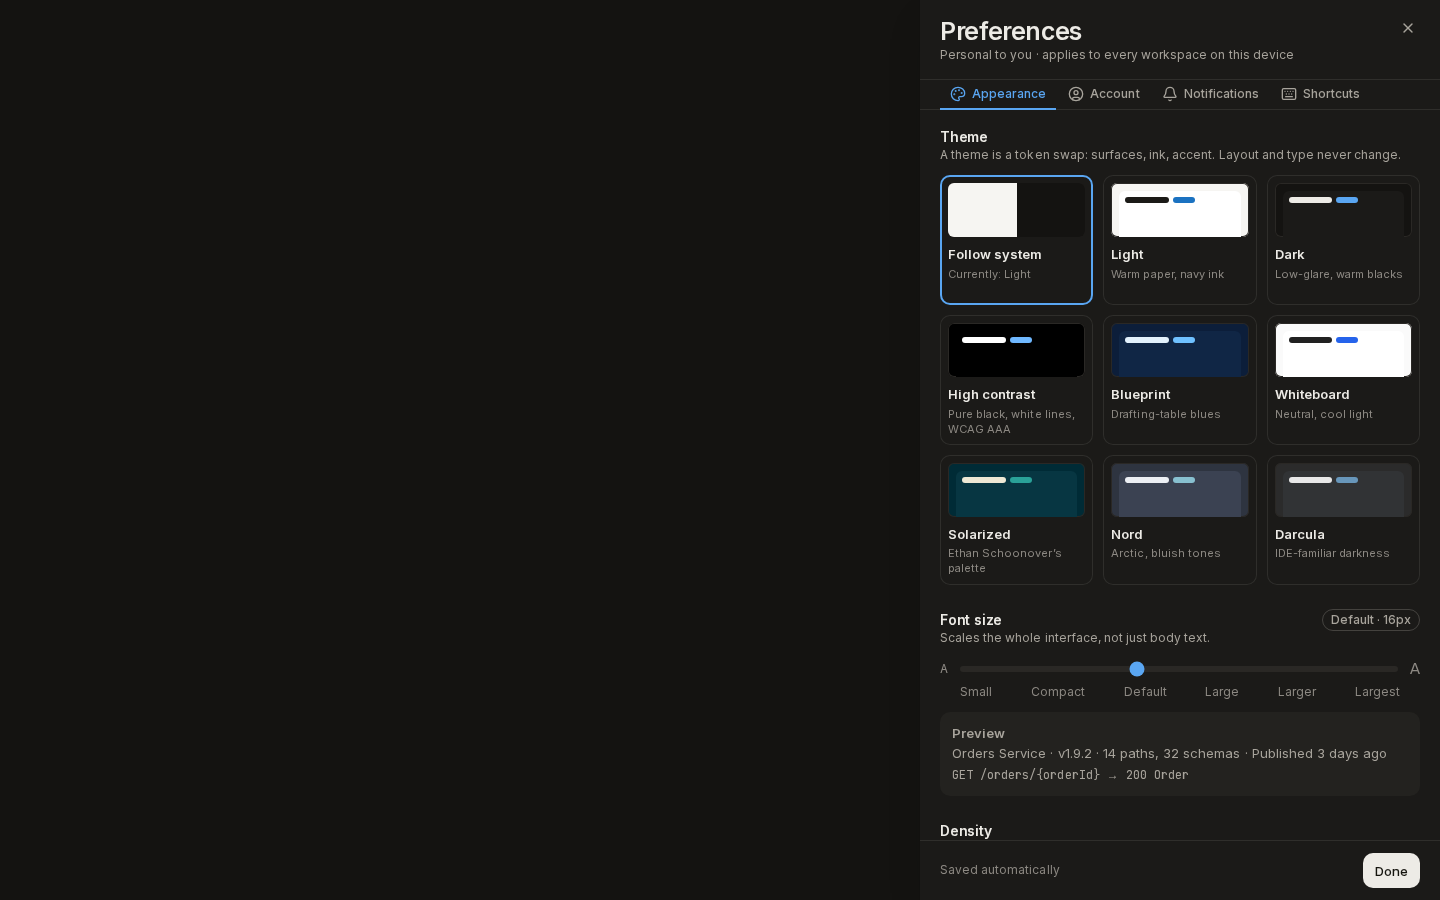Click the user icon on Account tab
This screenshot has width=1440, height=900.
[x=1076, y=94]
